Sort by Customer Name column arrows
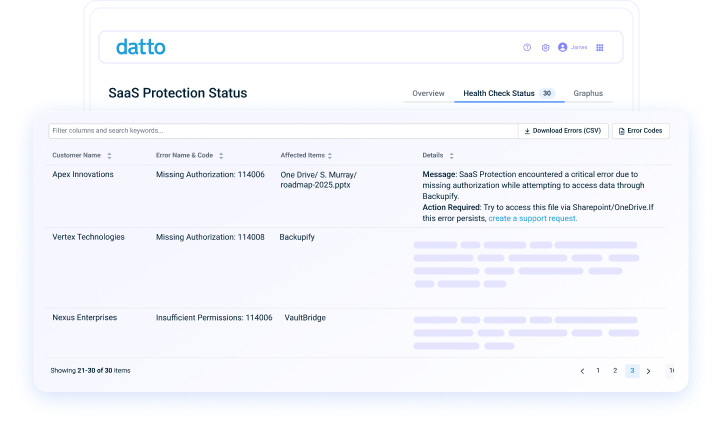Screen dimensions: 722x433 (x=109, y=156)
